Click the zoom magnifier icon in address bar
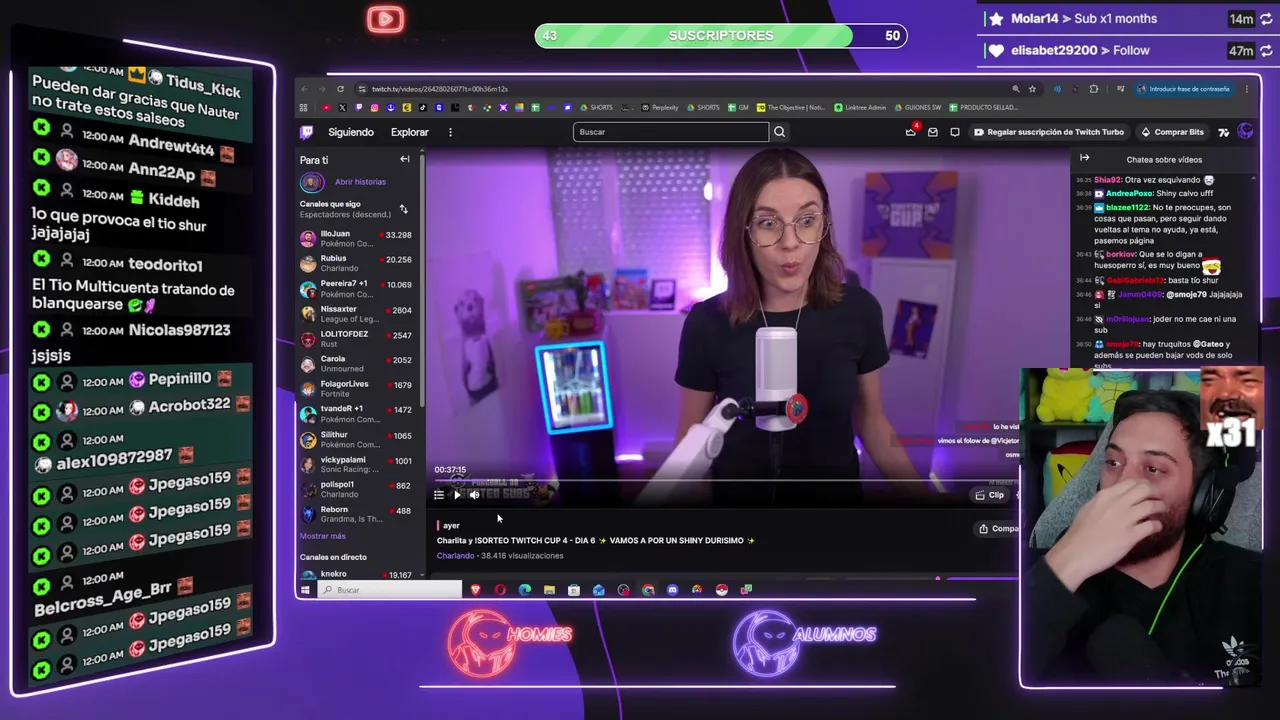 pyautogui.click(x=1016, y=89)
